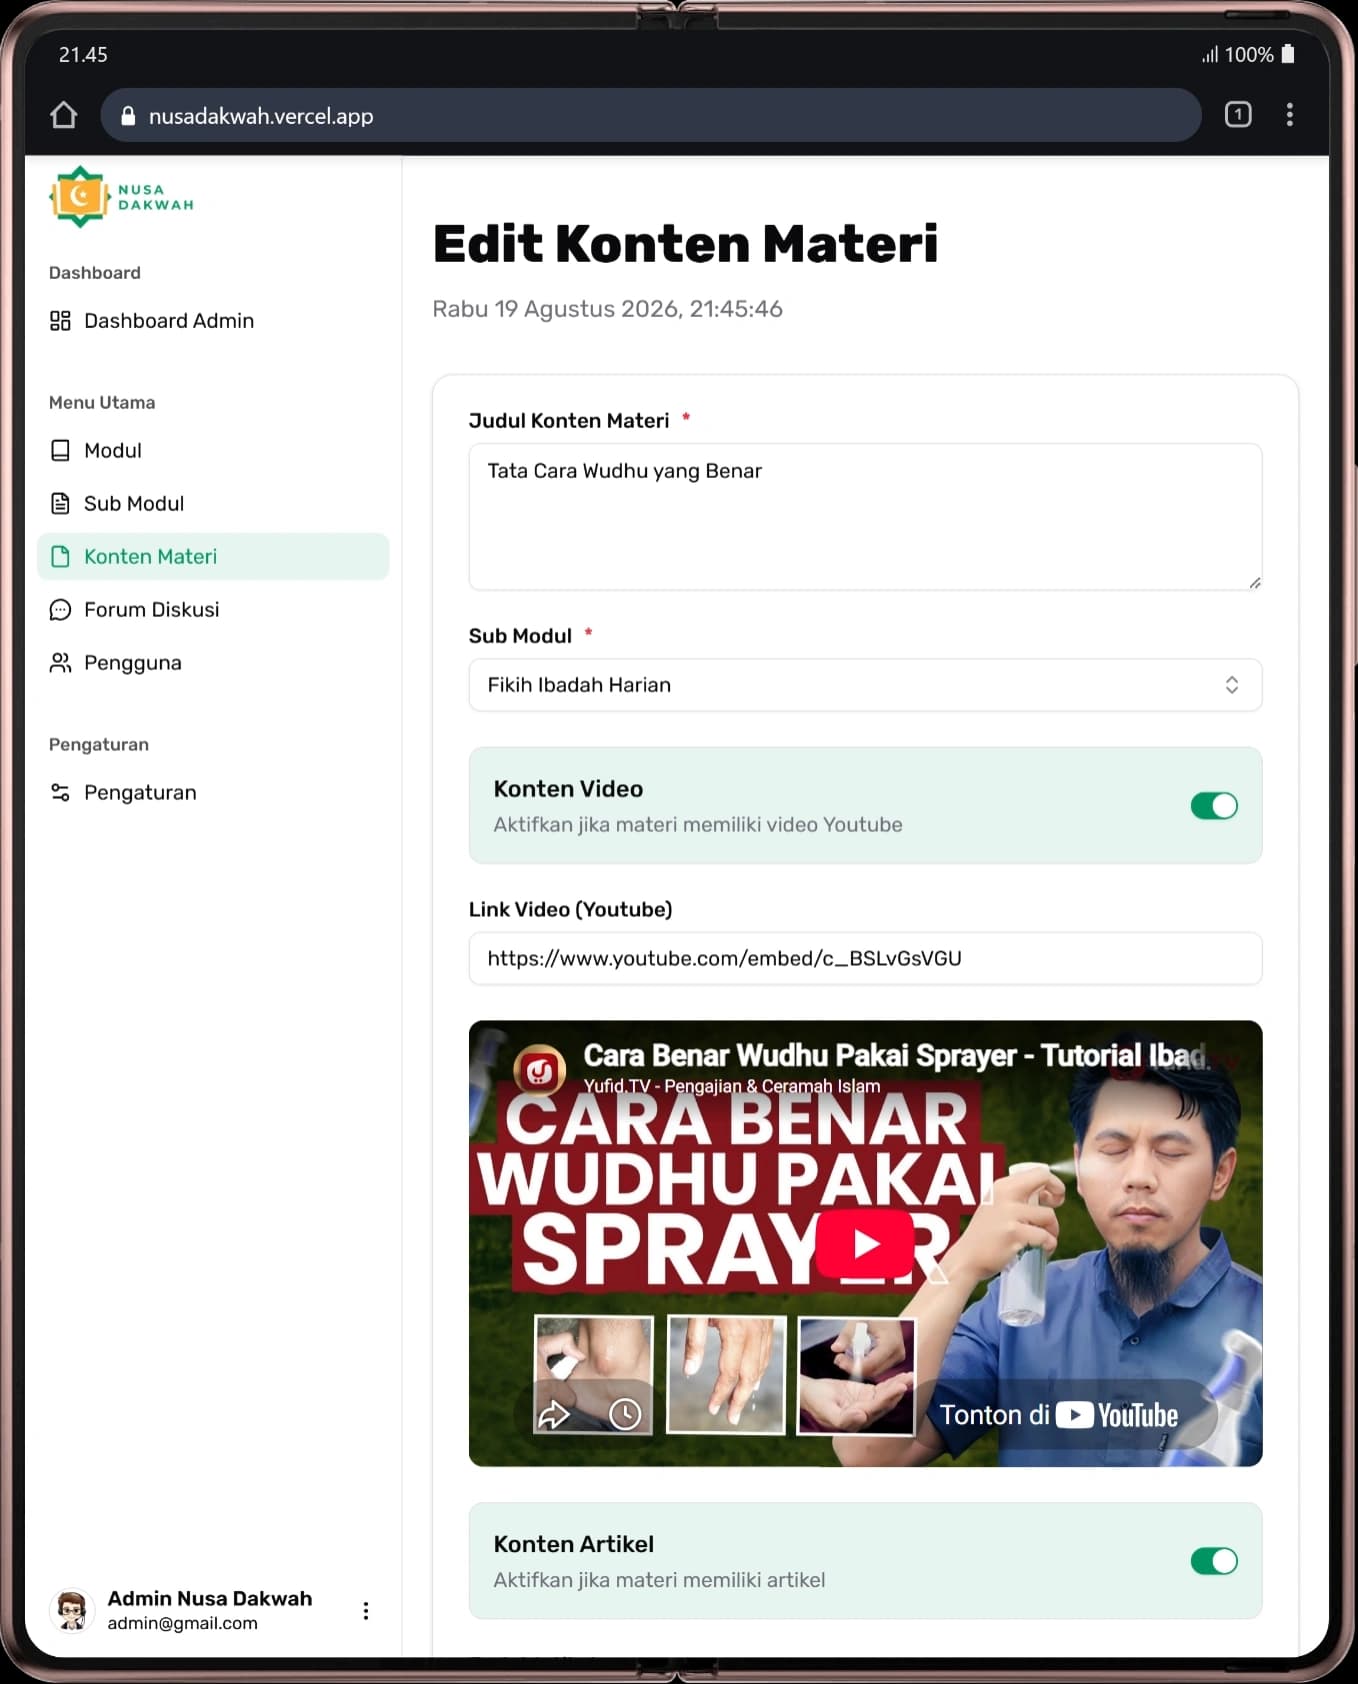This screenshot has width=1358, height=1684.
Task: Click the Modul book icon
Action: [60, 451]
